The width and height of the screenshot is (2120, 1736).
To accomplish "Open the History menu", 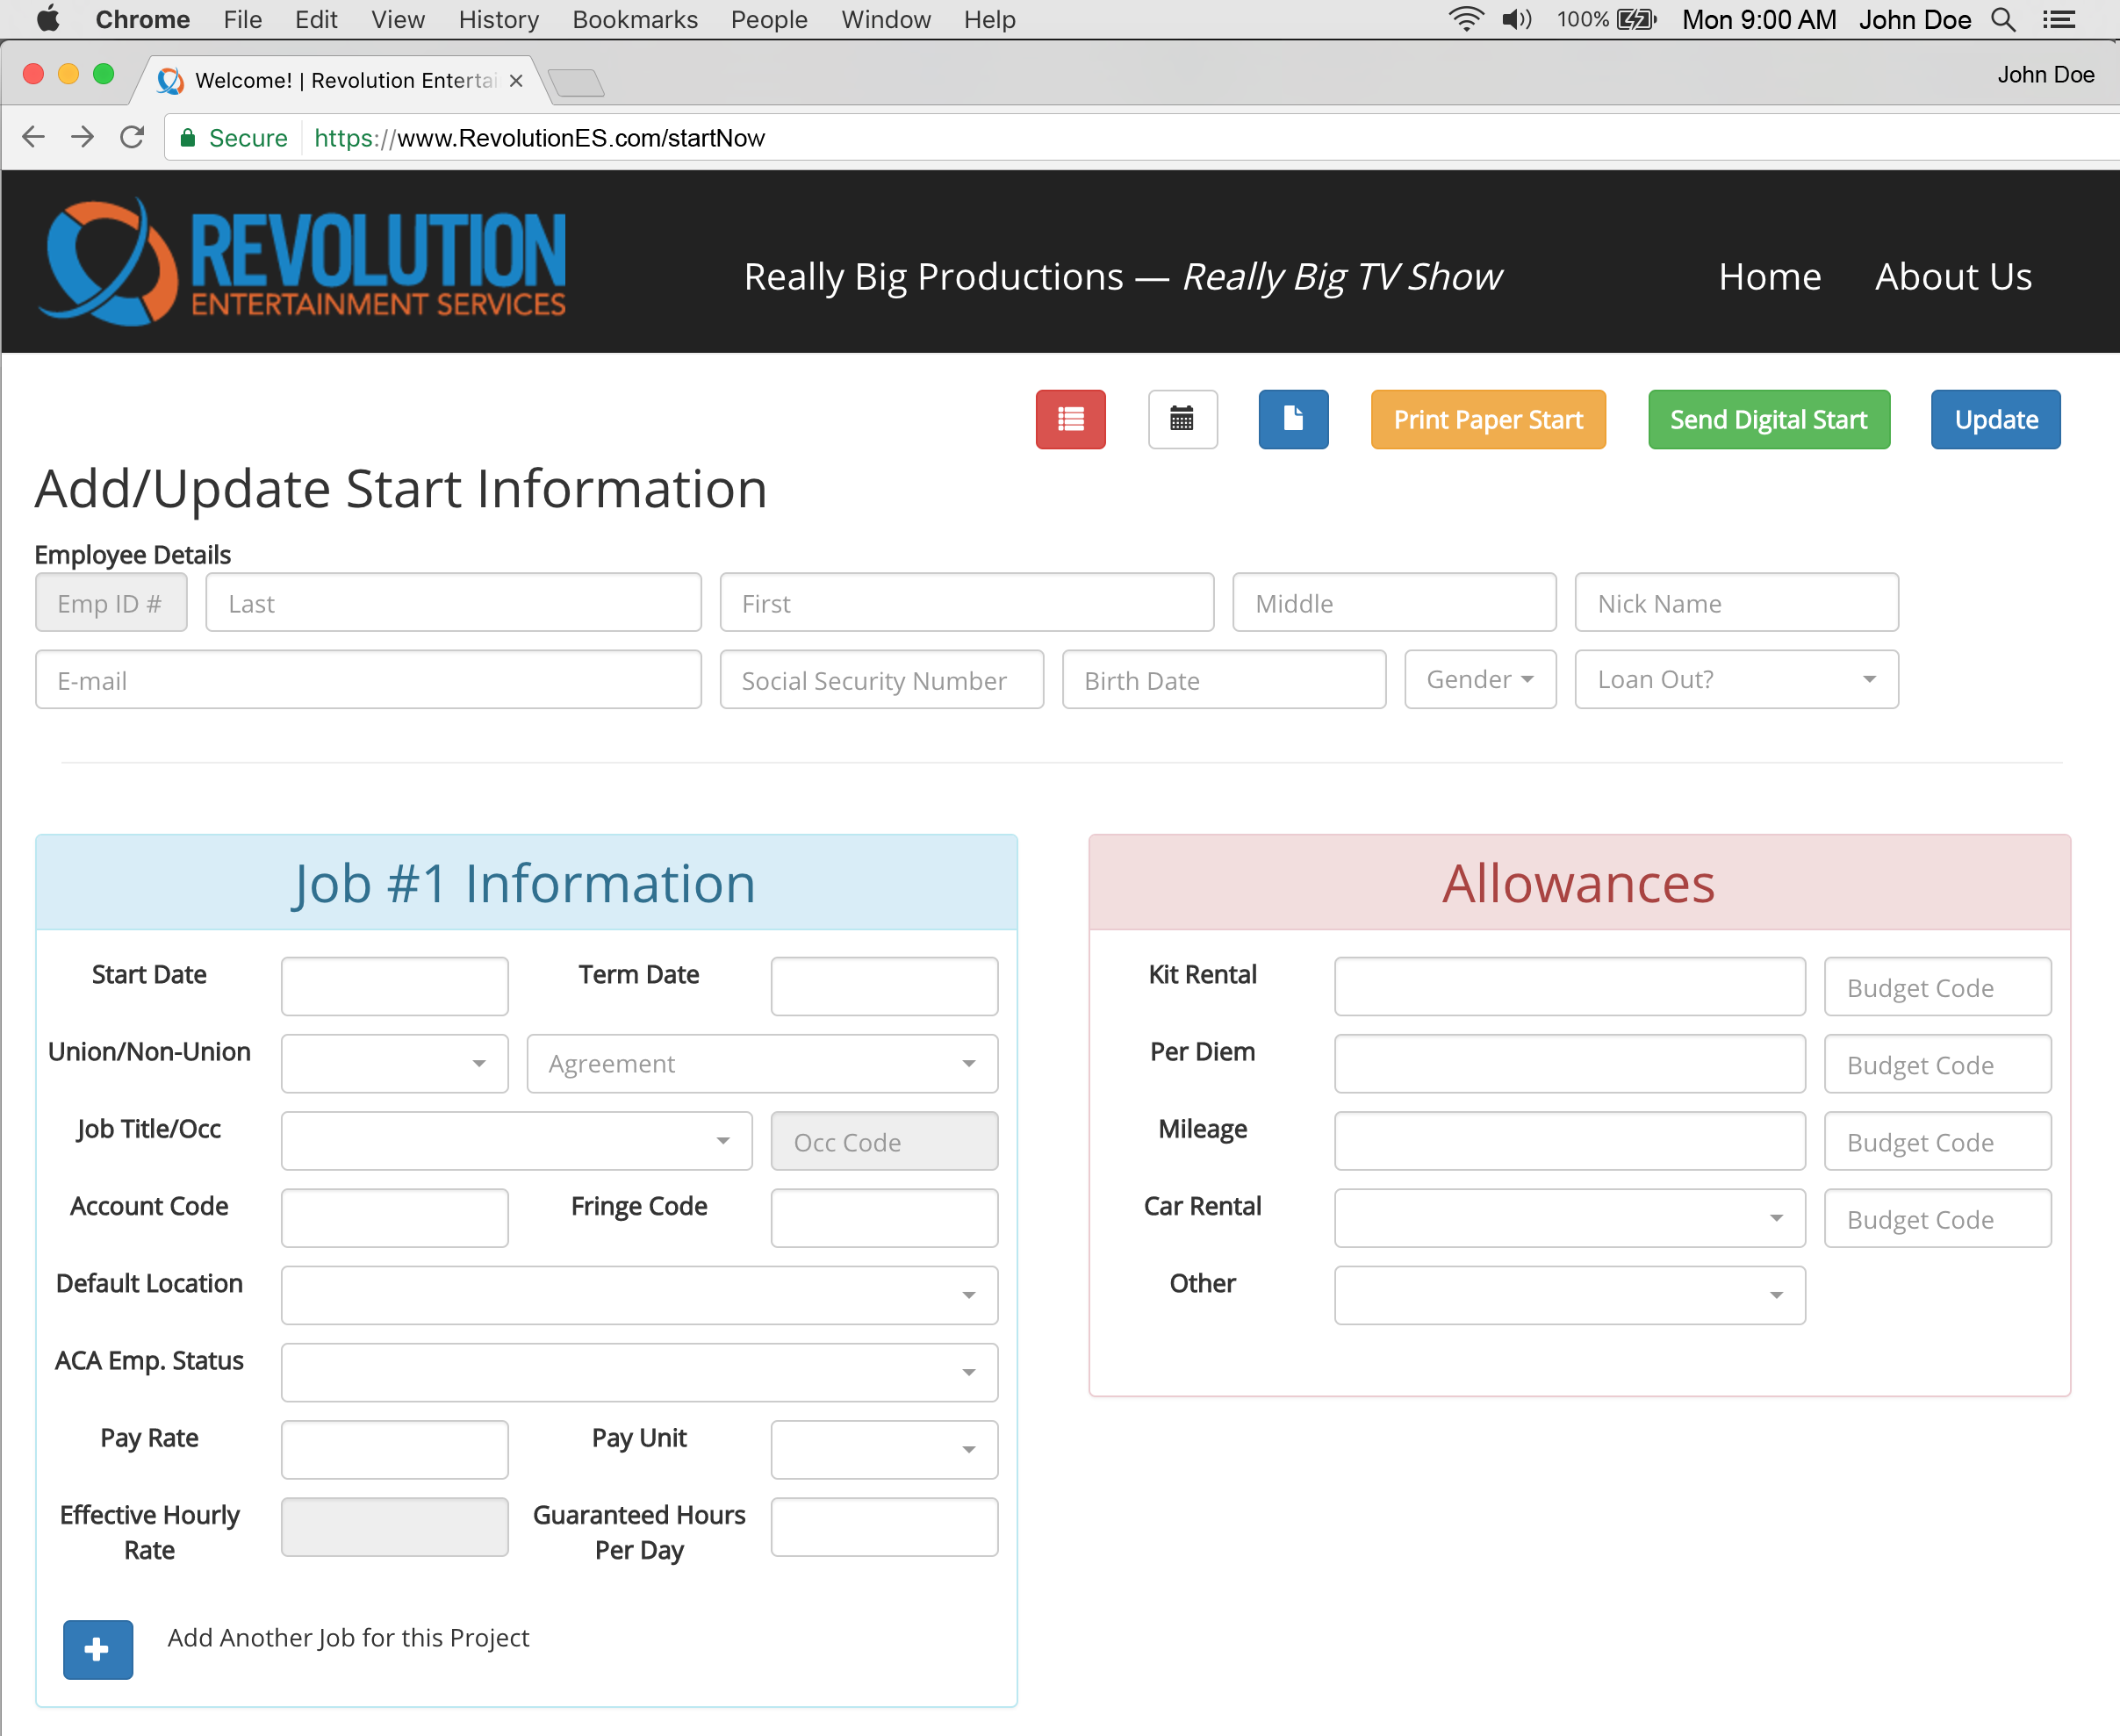I will coord(497,19).
